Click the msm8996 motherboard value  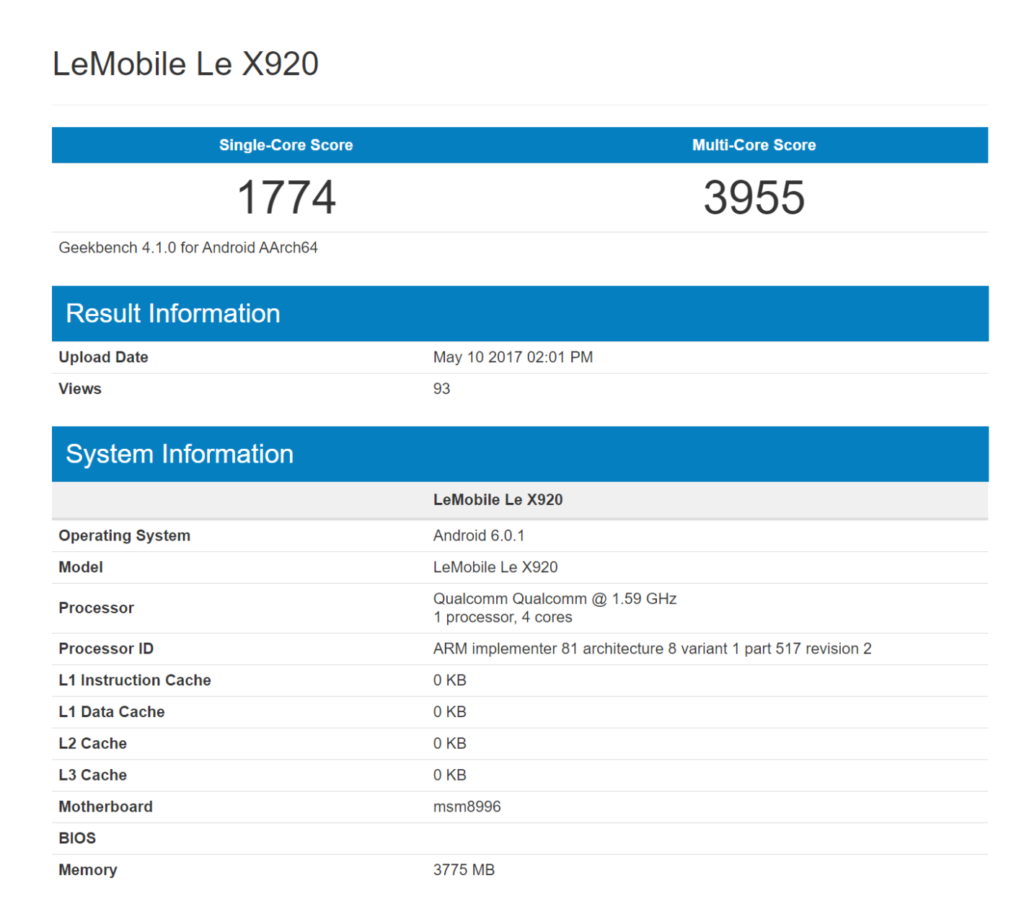tap(467, 806)
